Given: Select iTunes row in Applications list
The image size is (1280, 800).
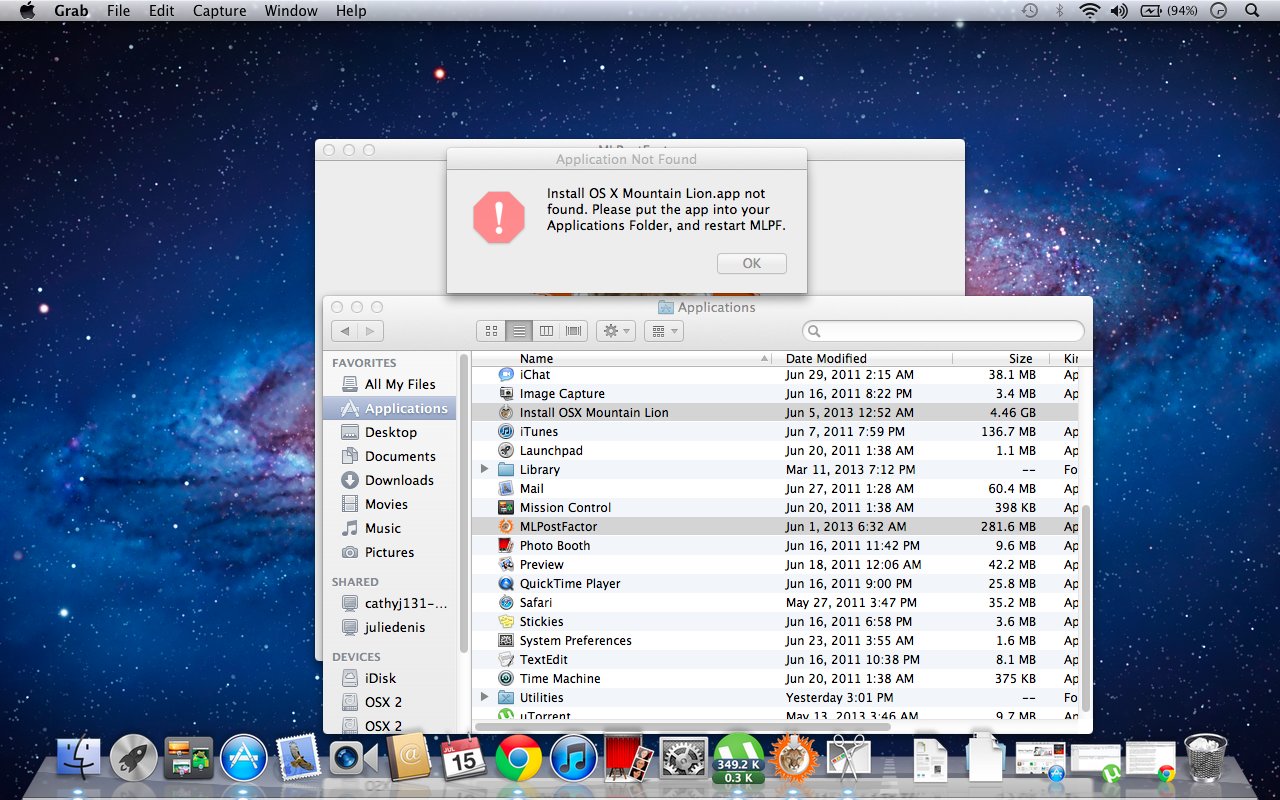Looking at the screenshot, I should click(x=775, y=431).
